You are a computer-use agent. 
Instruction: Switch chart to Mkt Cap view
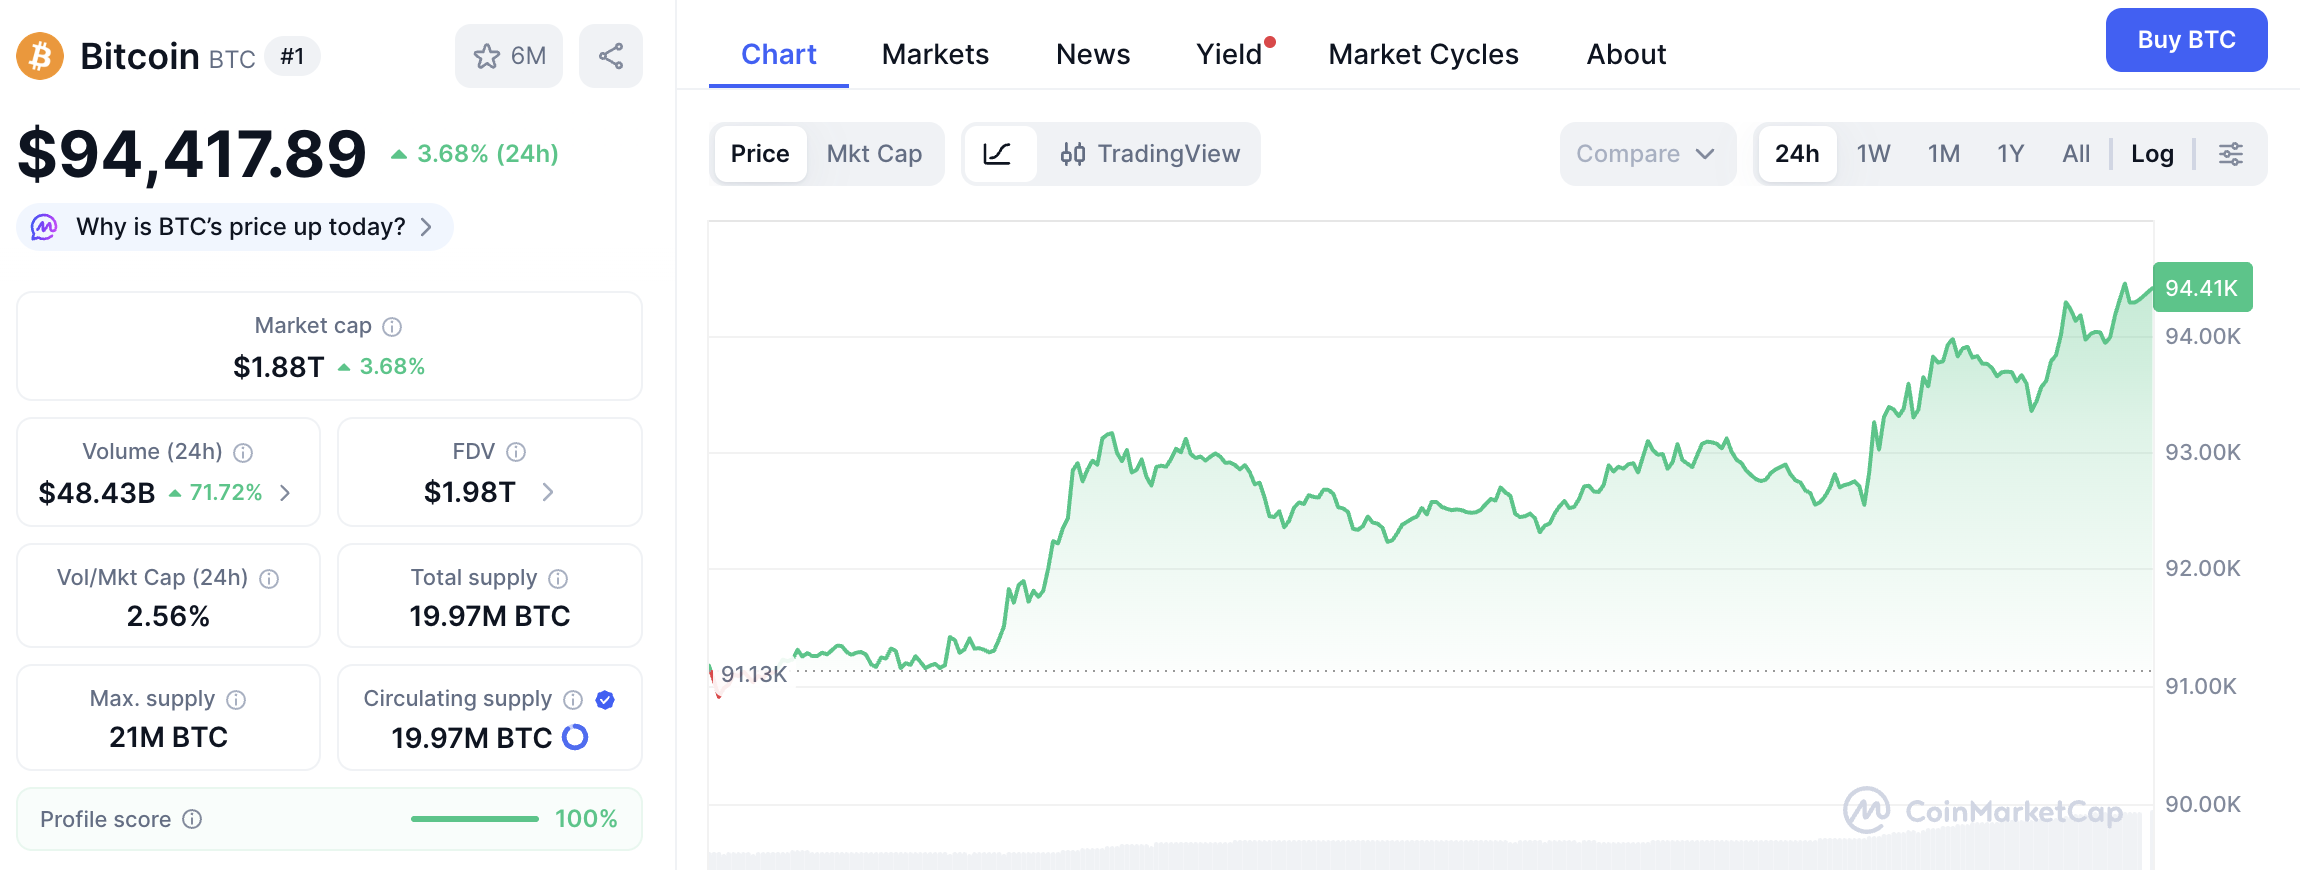click(874, 154)
